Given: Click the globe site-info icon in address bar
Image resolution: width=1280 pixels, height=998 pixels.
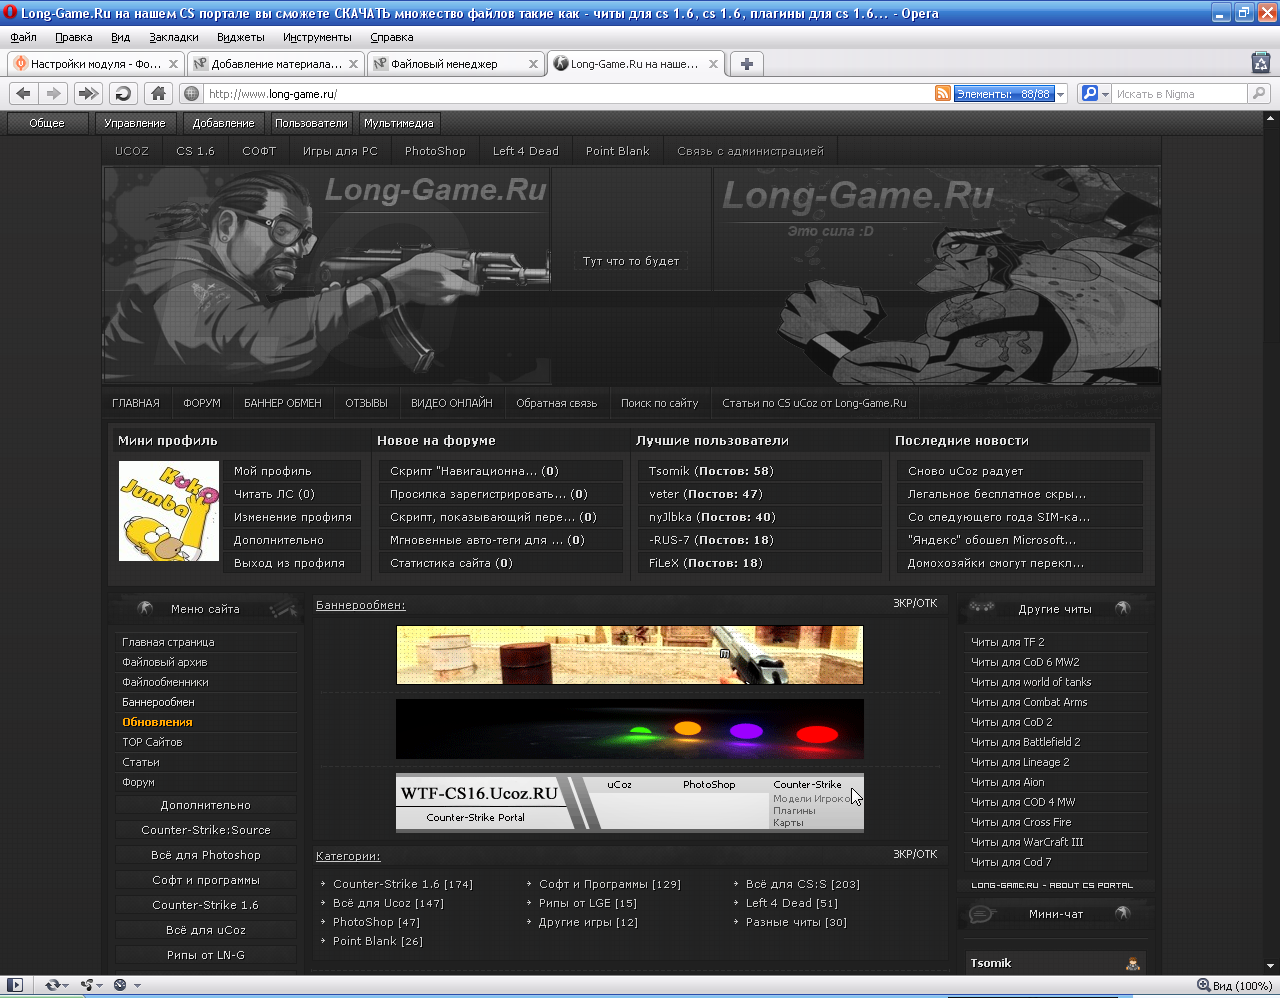Looking at the screenshot, I should point(192,94).
